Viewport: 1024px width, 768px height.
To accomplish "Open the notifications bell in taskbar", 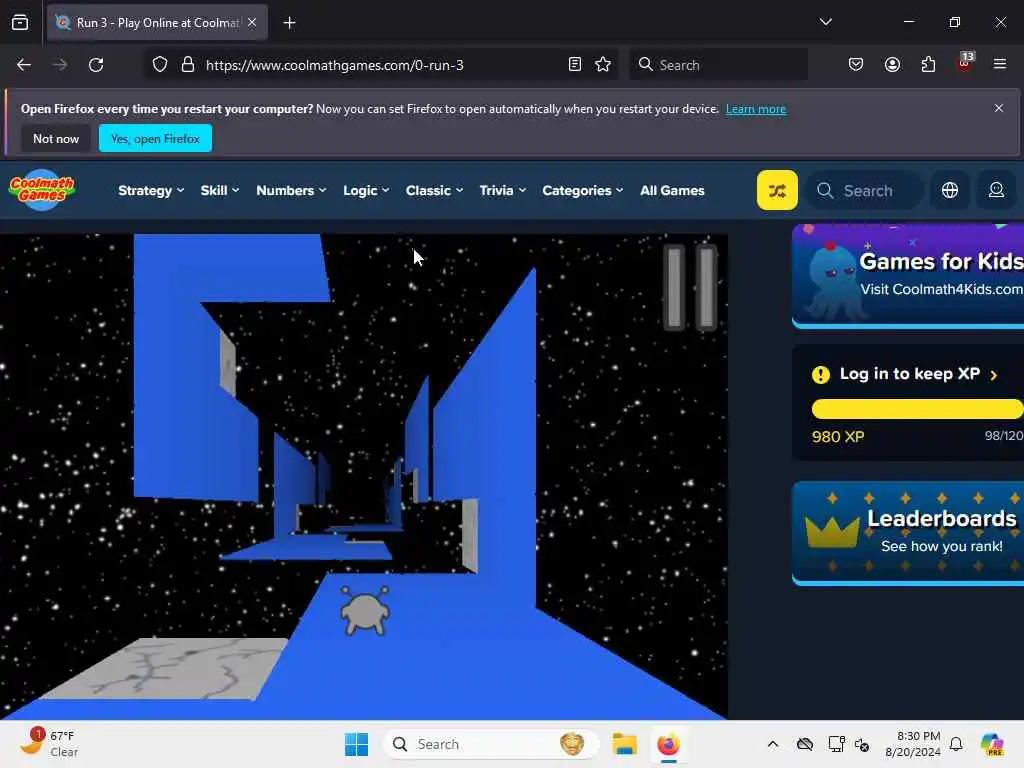I will [x=956, y=744].
